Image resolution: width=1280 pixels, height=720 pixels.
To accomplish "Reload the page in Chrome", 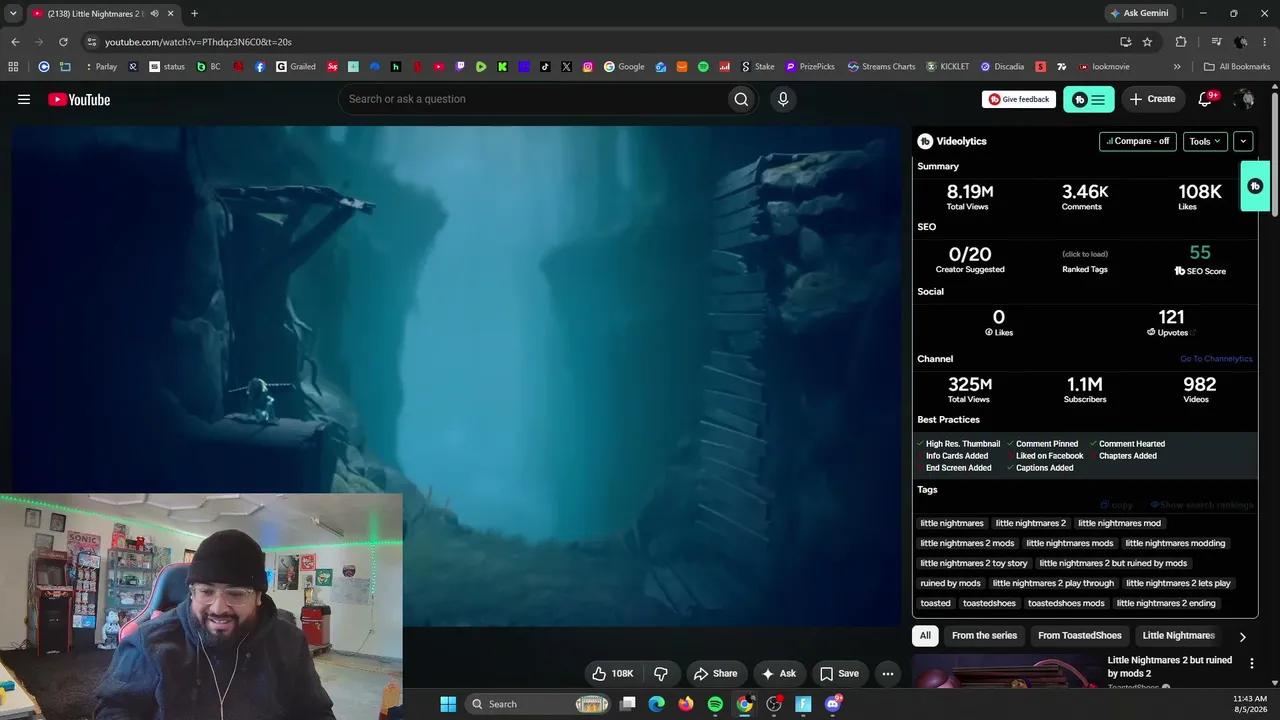I will (x=63, y=42).
